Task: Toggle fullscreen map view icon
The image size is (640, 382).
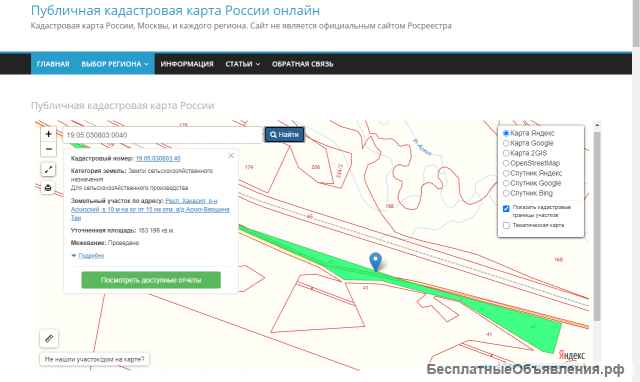Action: tap(48, 169)
